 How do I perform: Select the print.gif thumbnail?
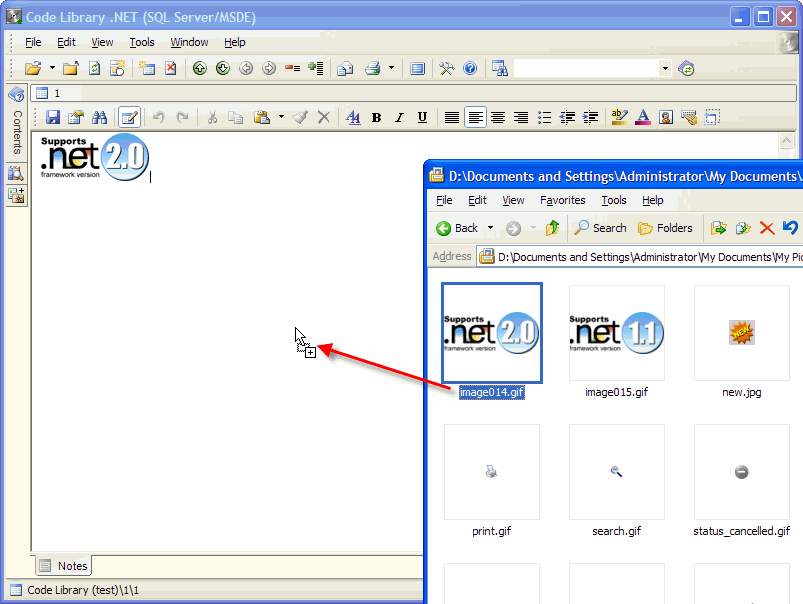tap(492, 472)
